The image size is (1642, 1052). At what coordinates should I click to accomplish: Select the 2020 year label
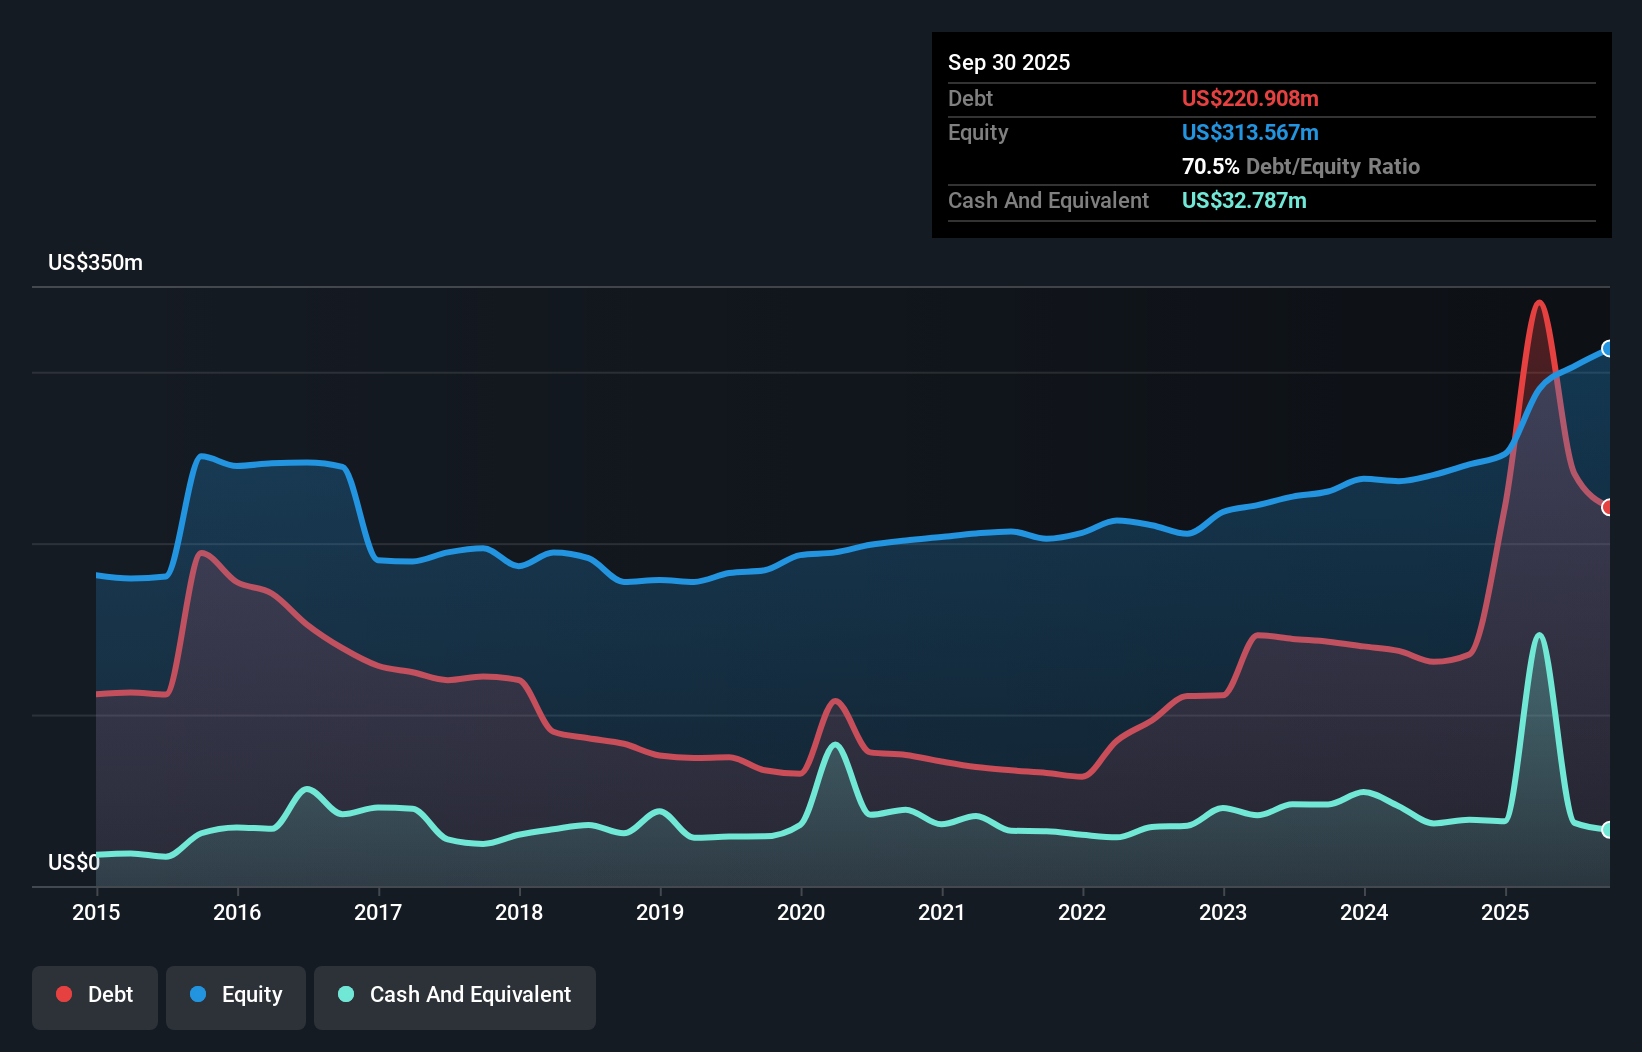tap(801, 913)
